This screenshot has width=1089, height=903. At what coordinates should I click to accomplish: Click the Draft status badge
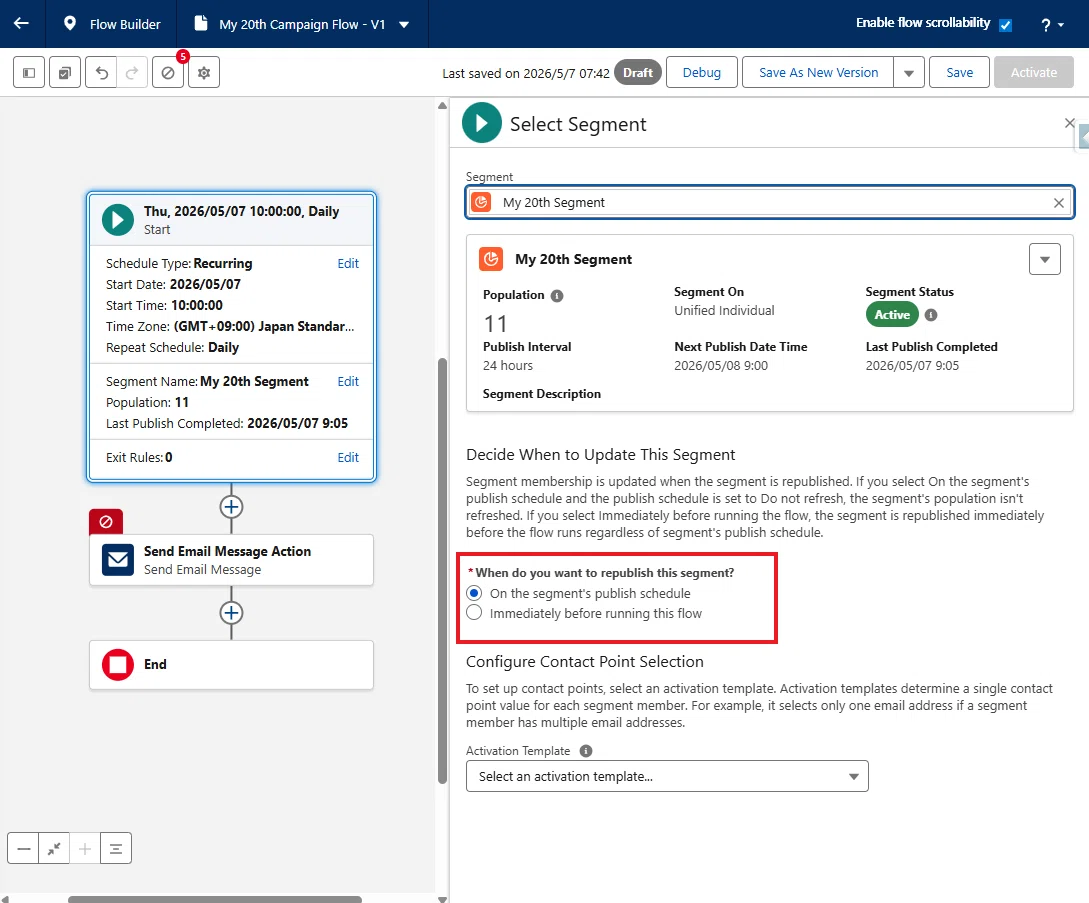click(x=638, y=72)
